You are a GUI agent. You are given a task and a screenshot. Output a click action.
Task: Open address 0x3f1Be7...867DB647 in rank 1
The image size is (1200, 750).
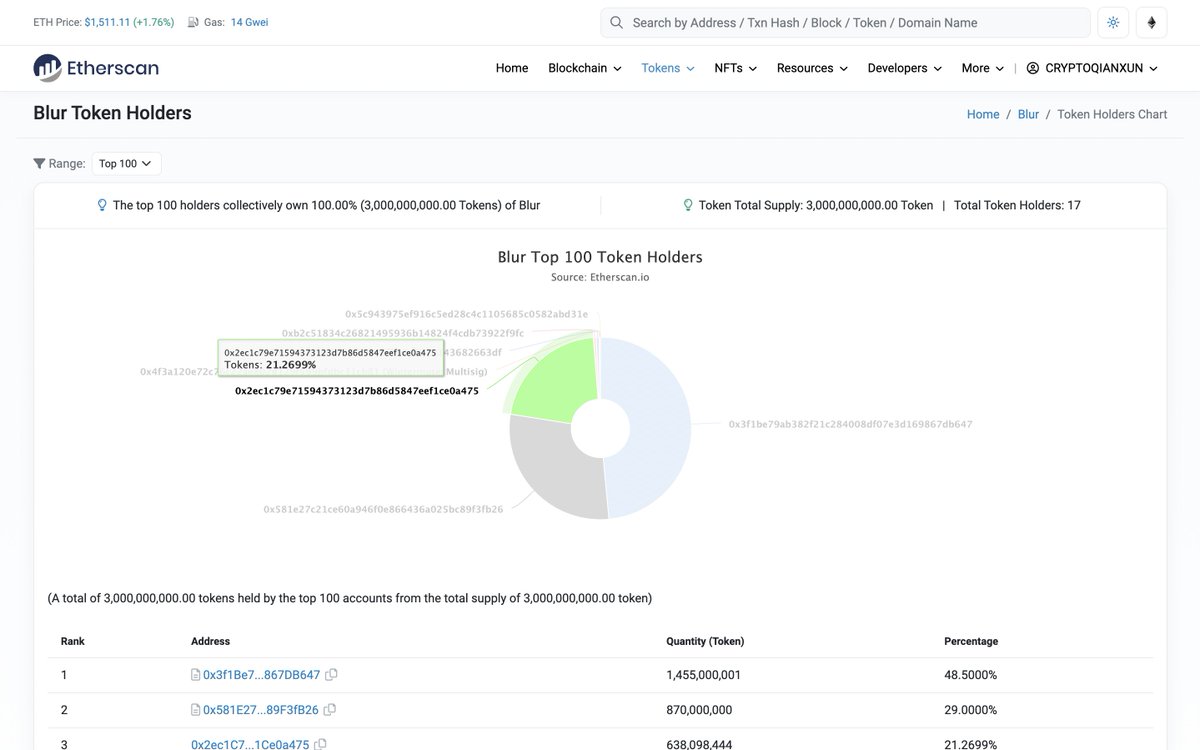261,675
